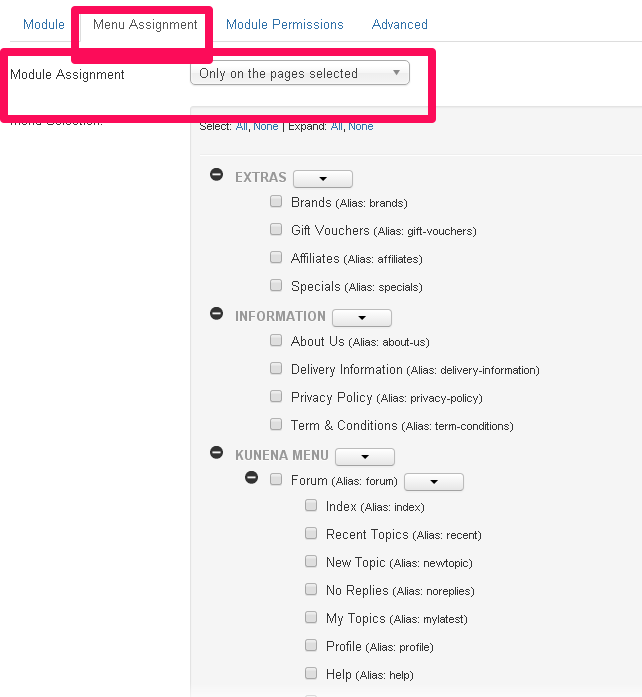Viewport: 642px width, 697px height.
Task: Collapse the Forum subtree minus icon
Action: [x=252, y=479]
